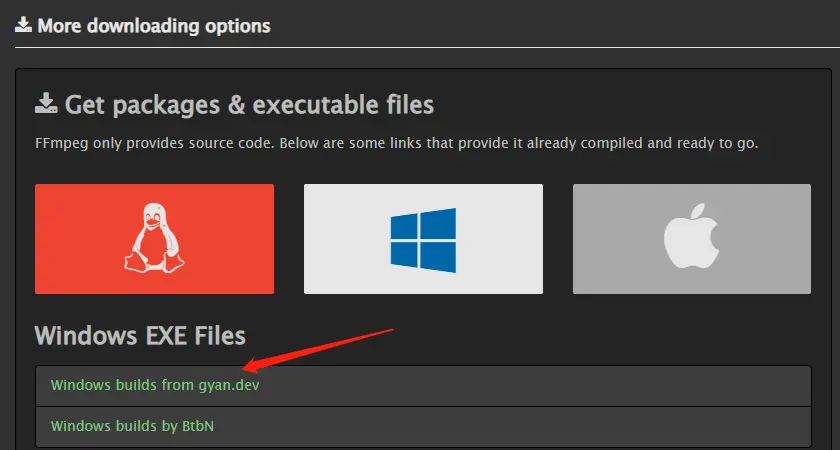Click the tail end of red arrow
The height and width of the screenshot is (450, 840).
(x=394, y=330)
